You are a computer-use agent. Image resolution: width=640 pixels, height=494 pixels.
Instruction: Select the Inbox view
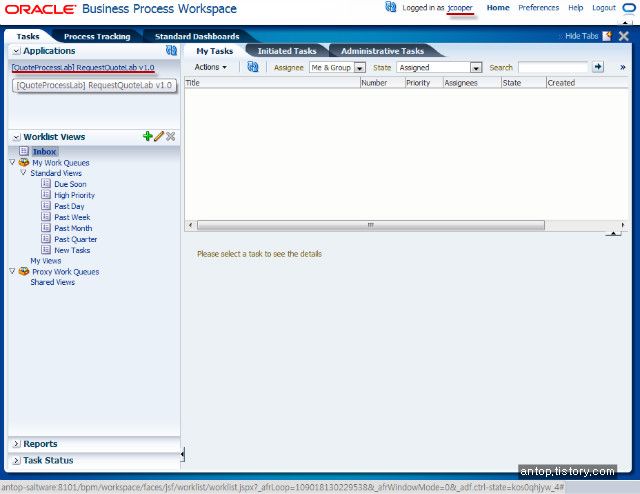44,151
